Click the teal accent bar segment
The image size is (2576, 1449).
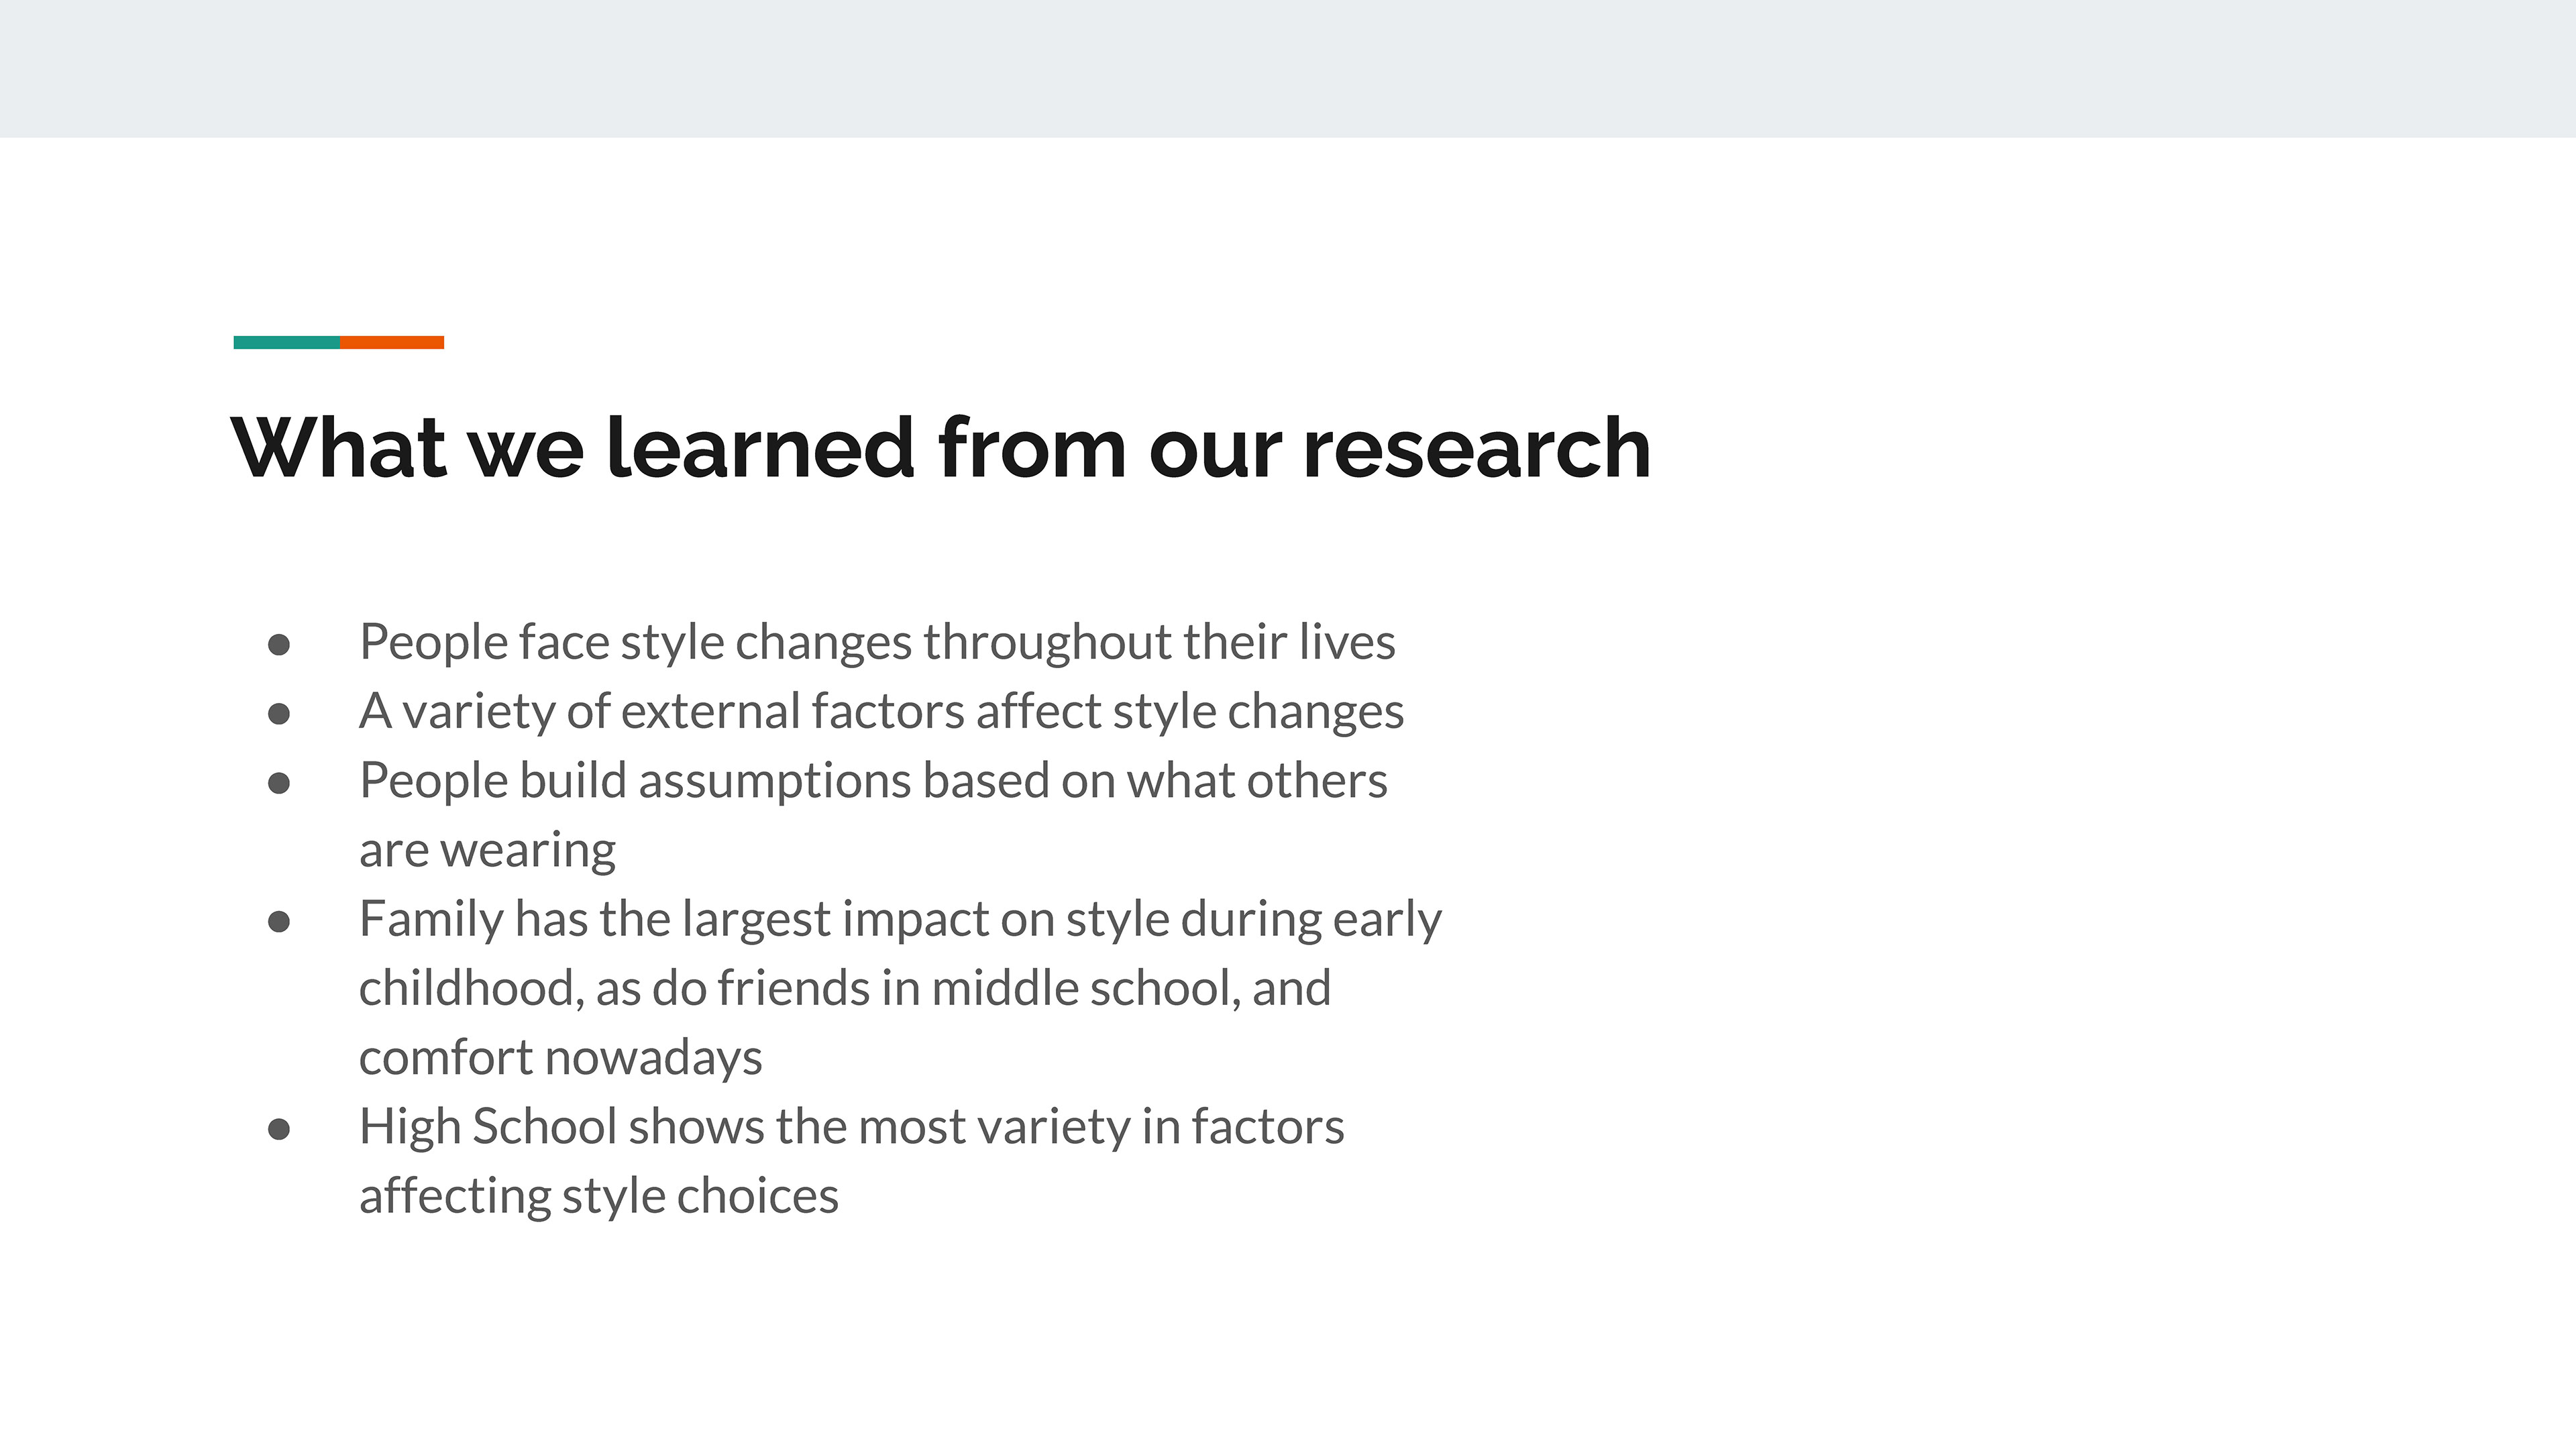(x=286, y=342)
